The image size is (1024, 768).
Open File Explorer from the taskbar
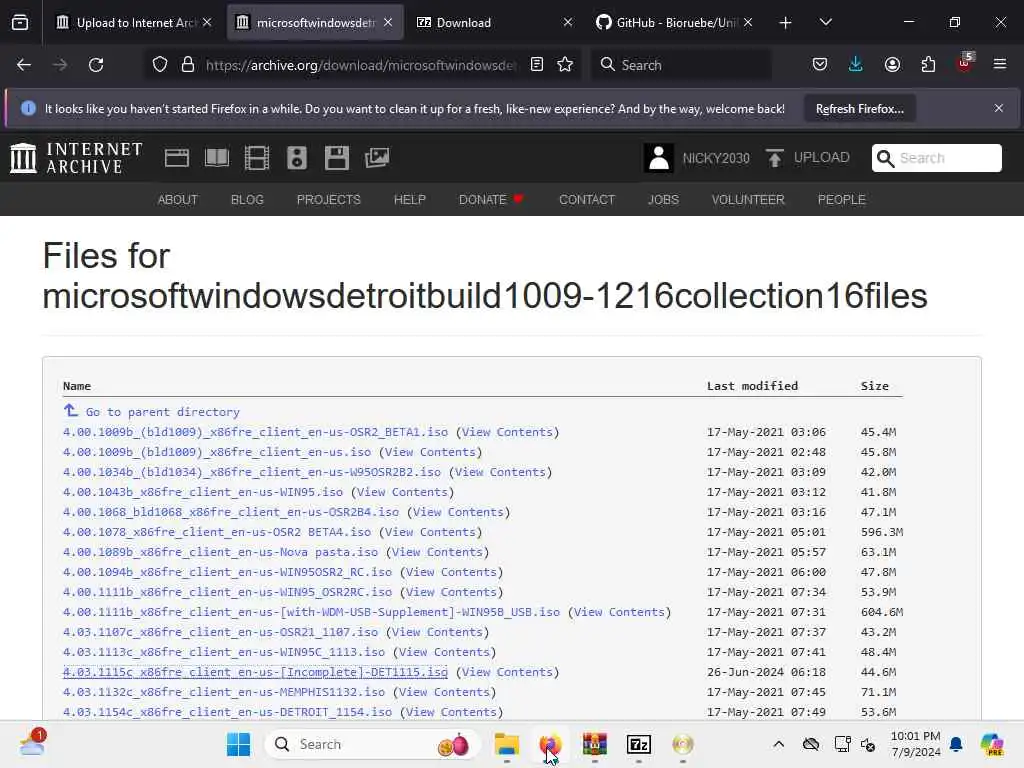tap(506, 744)
